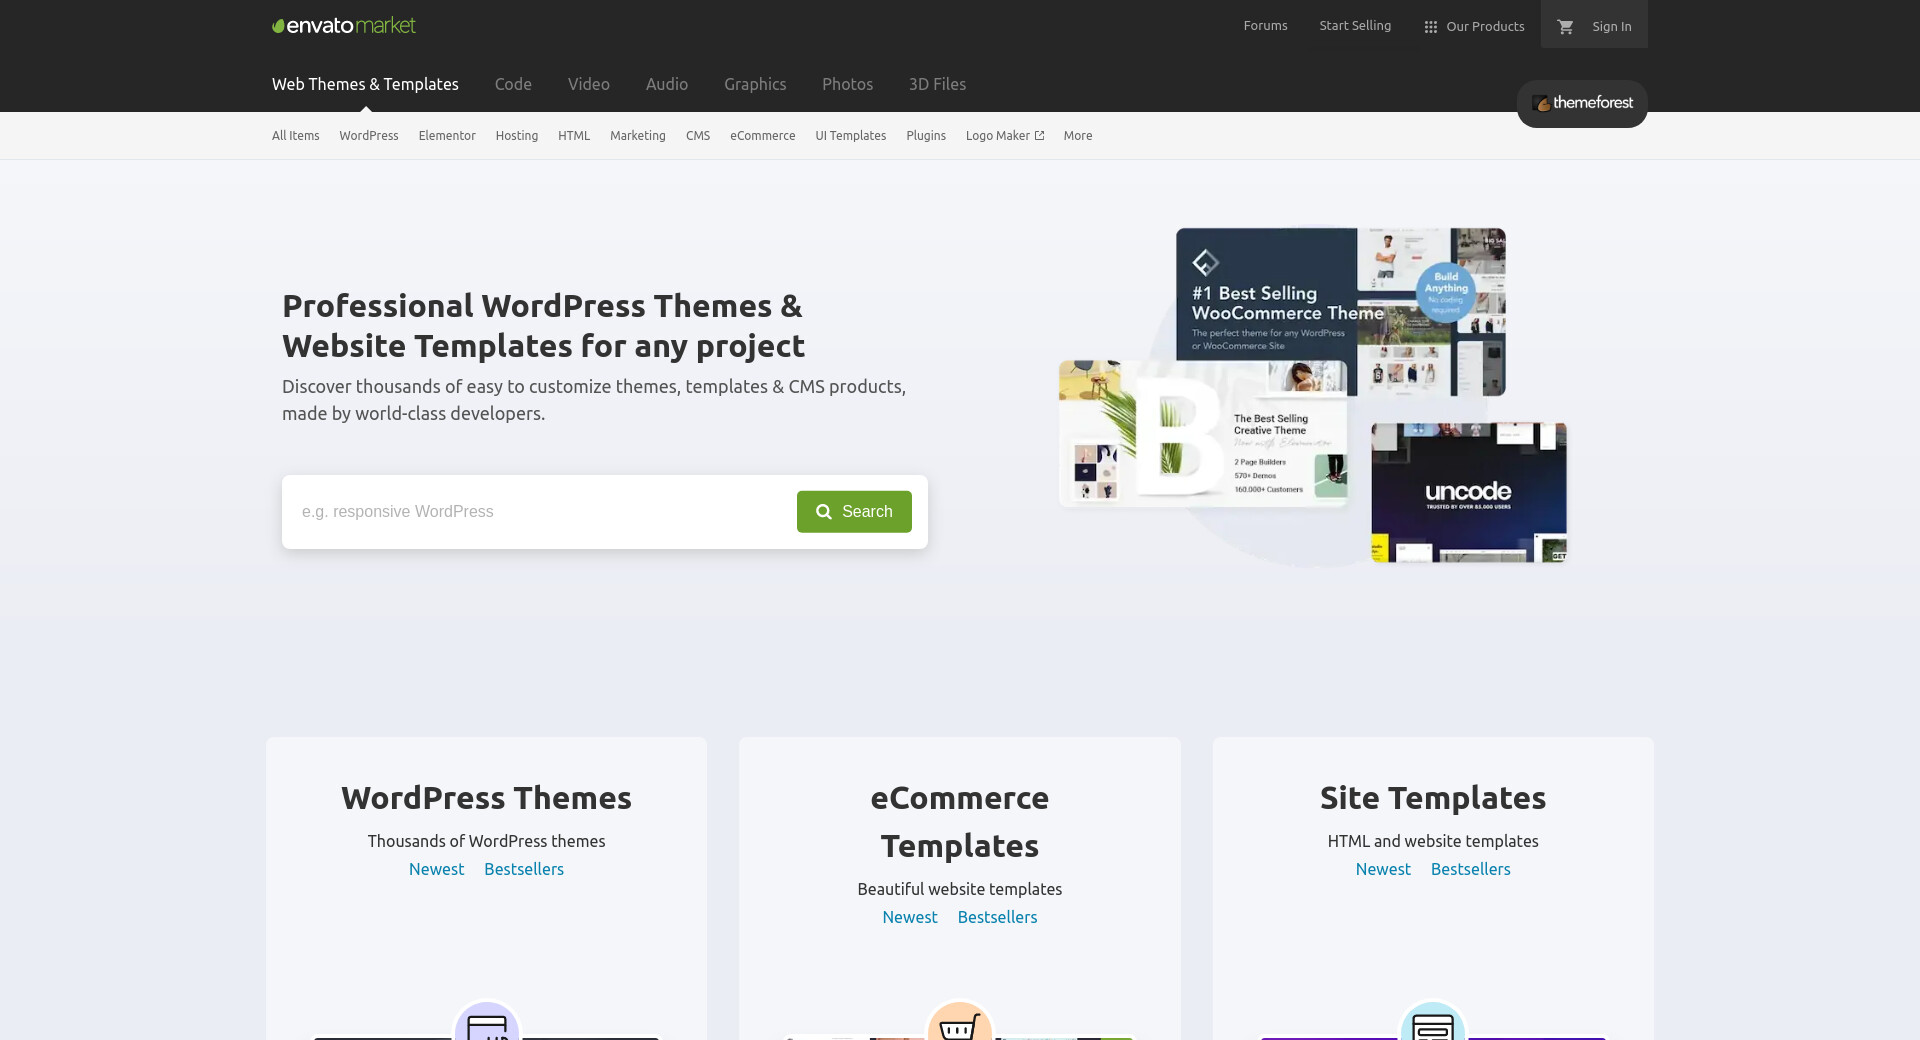
Task: Click the Site Templates card heading
Action: tap(1433, 798)
